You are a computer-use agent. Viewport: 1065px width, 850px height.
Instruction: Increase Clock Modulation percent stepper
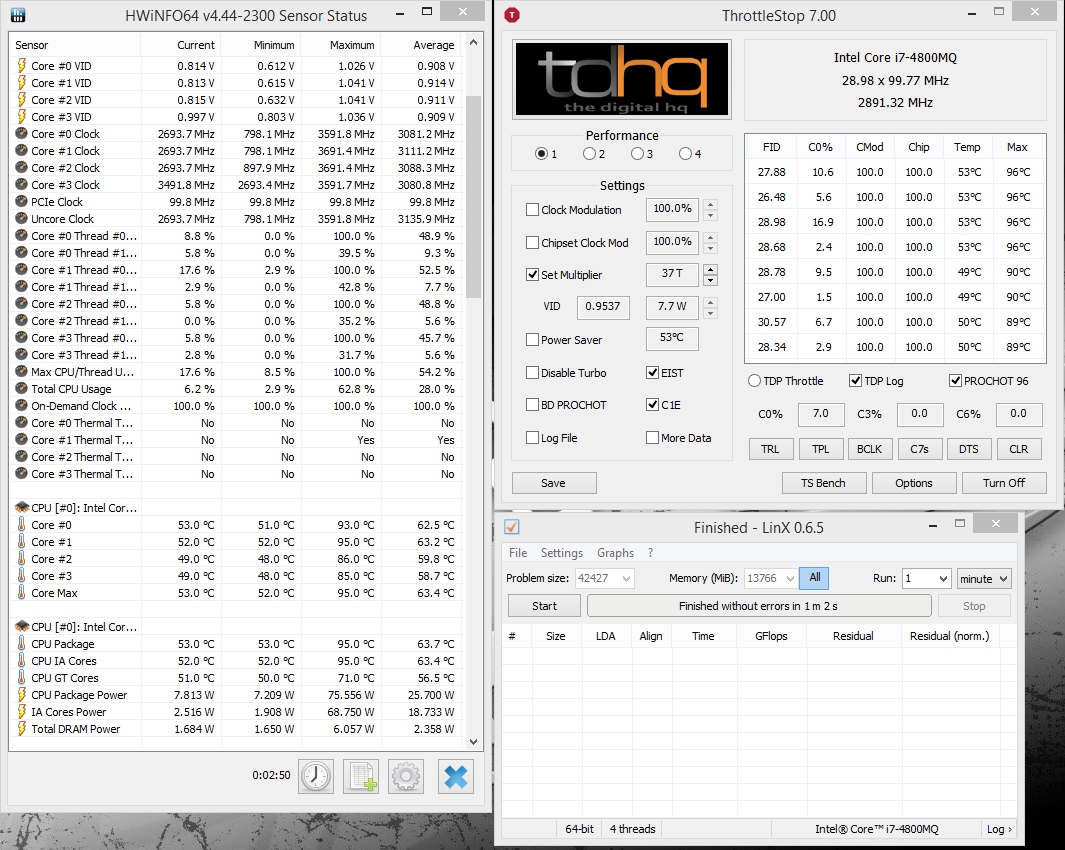[710, 204]
